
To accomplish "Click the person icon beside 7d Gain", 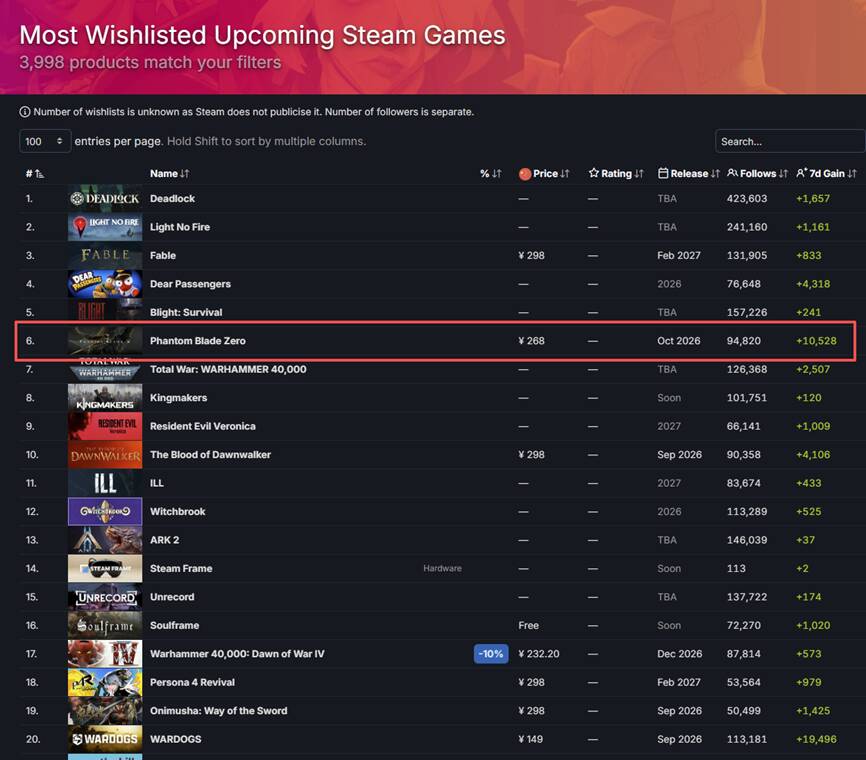I will (802, 173).
